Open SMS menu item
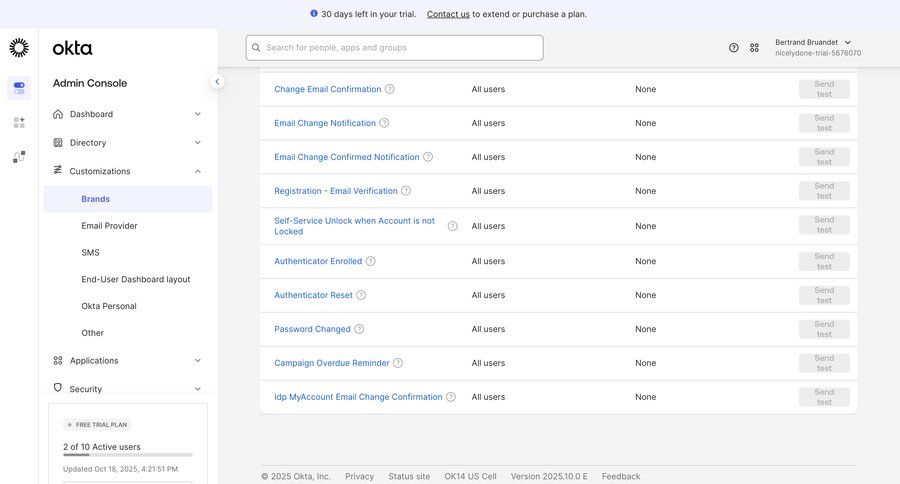900x484 pixels. tap(90, 253)
